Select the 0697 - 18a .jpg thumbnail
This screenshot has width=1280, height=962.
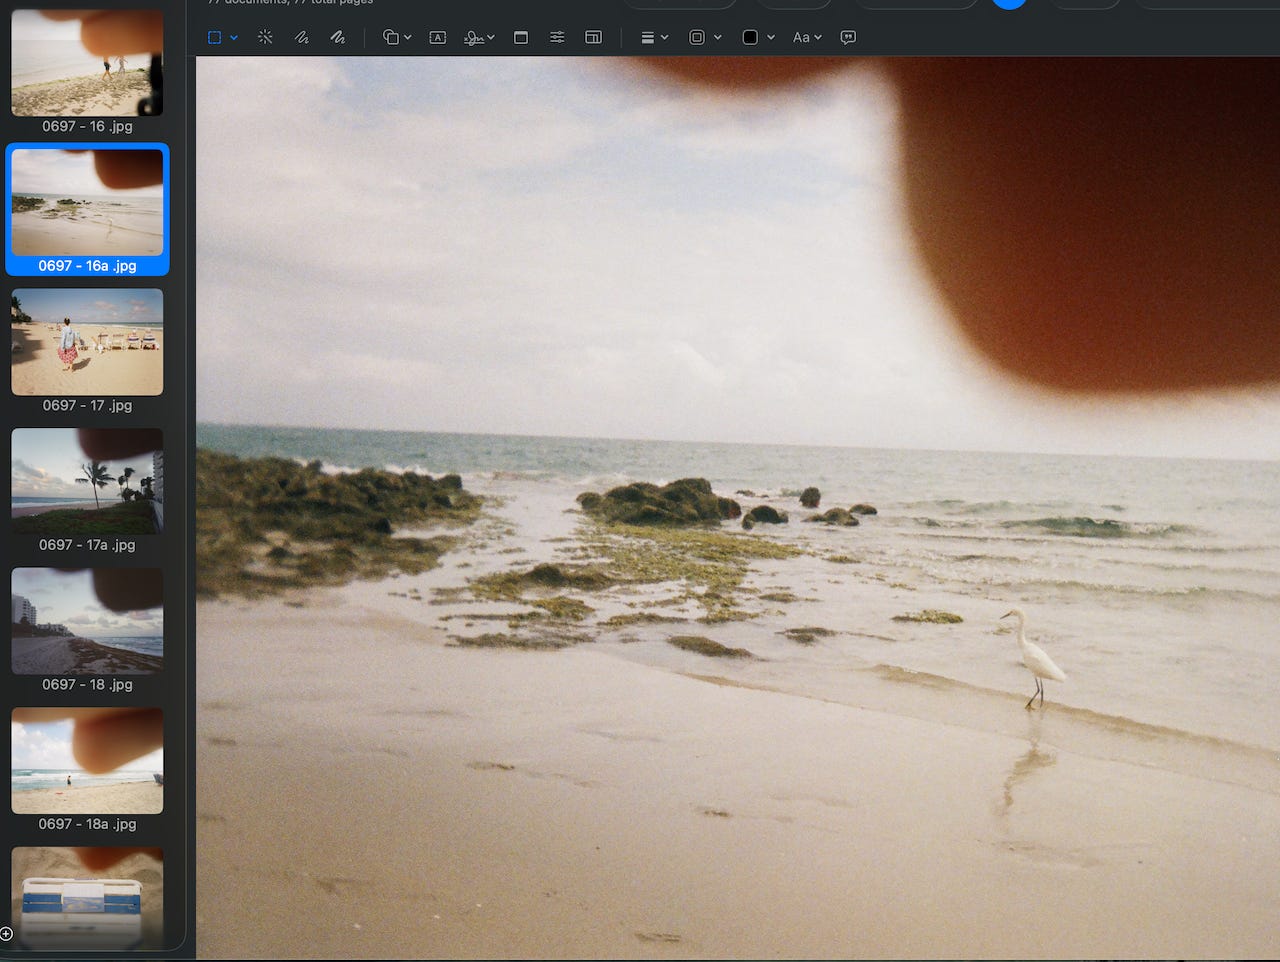coord(87,760)
